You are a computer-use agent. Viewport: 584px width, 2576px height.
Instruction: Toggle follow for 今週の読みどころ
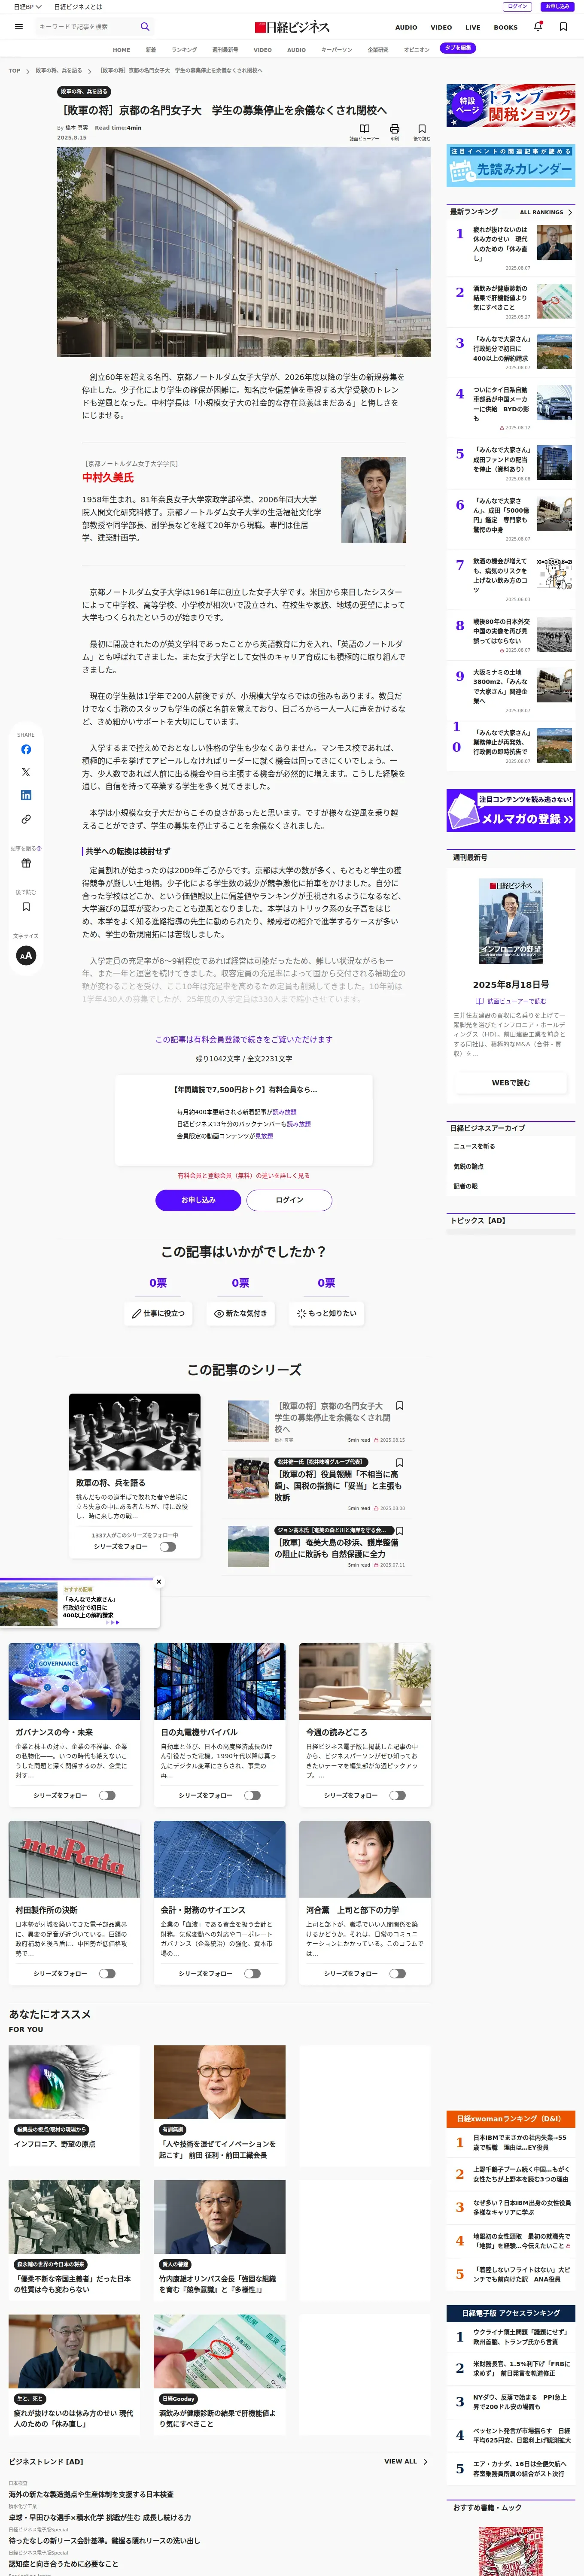[x=397, y=1795]
